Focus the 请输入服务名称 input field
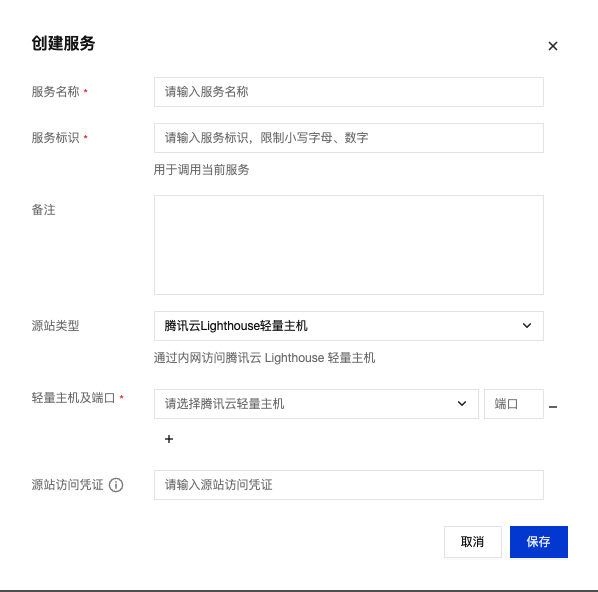Image resolution: width=598 pixels, height=592 pixels. (x=349, y=92)
